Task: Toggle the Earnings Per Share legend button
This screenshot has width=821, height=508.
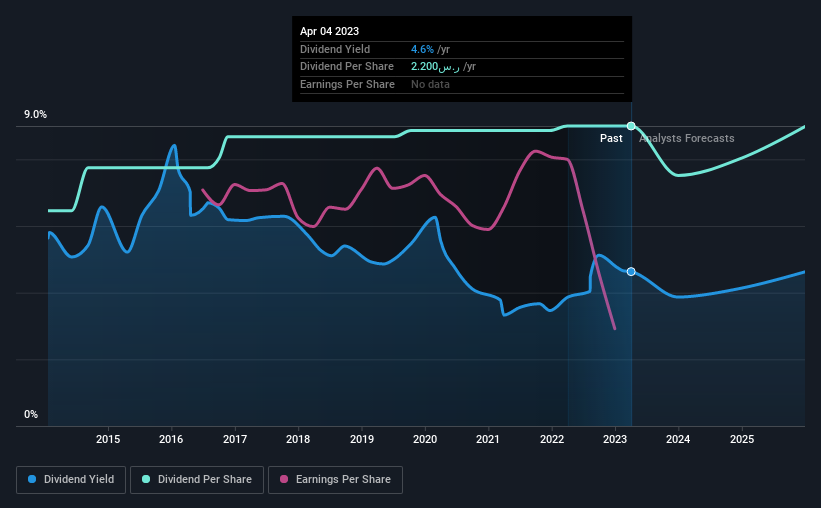Action: (x=335, y=480)
